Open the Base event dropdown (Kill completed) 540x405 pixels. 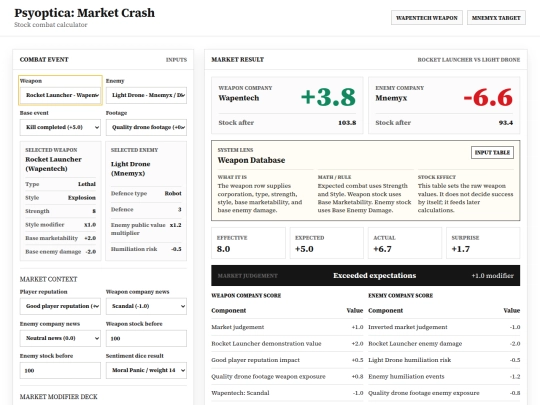click(60, 127)
